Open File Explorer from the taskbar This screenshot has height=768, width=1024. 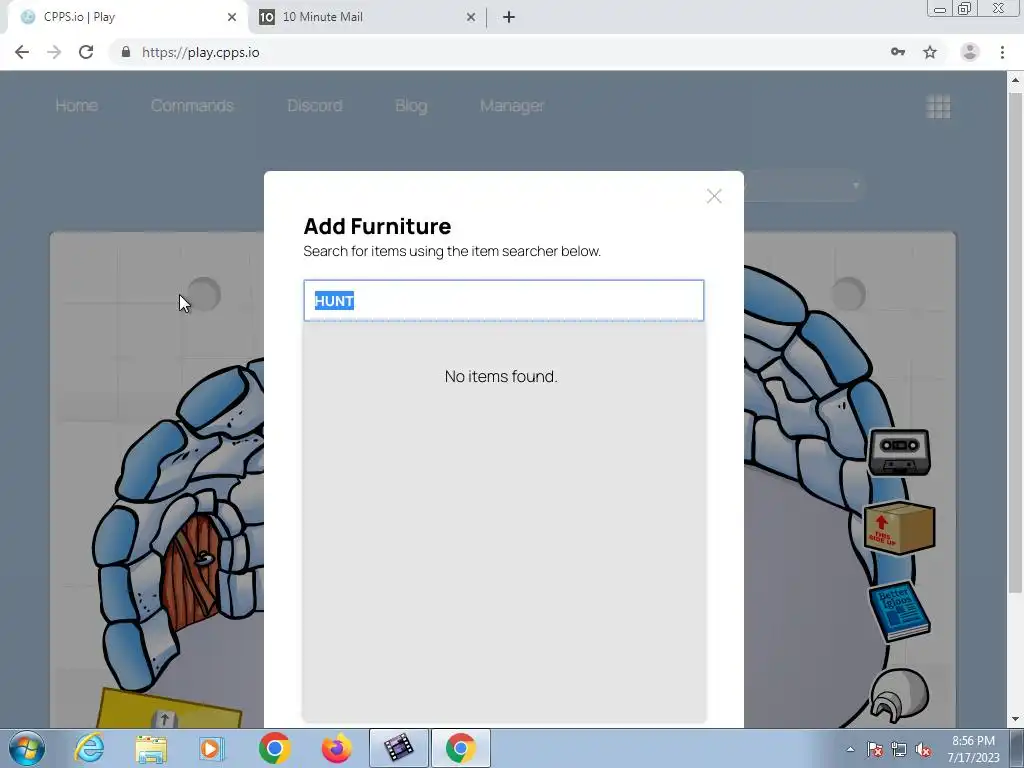(x=151, y=748)
